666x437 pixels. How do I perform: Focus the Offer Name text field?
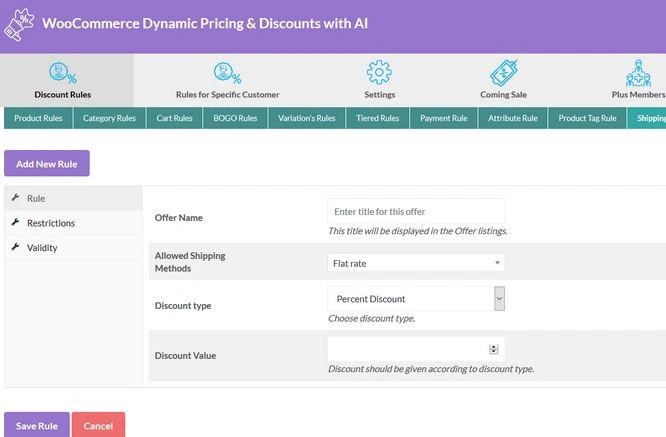[415, 212]
